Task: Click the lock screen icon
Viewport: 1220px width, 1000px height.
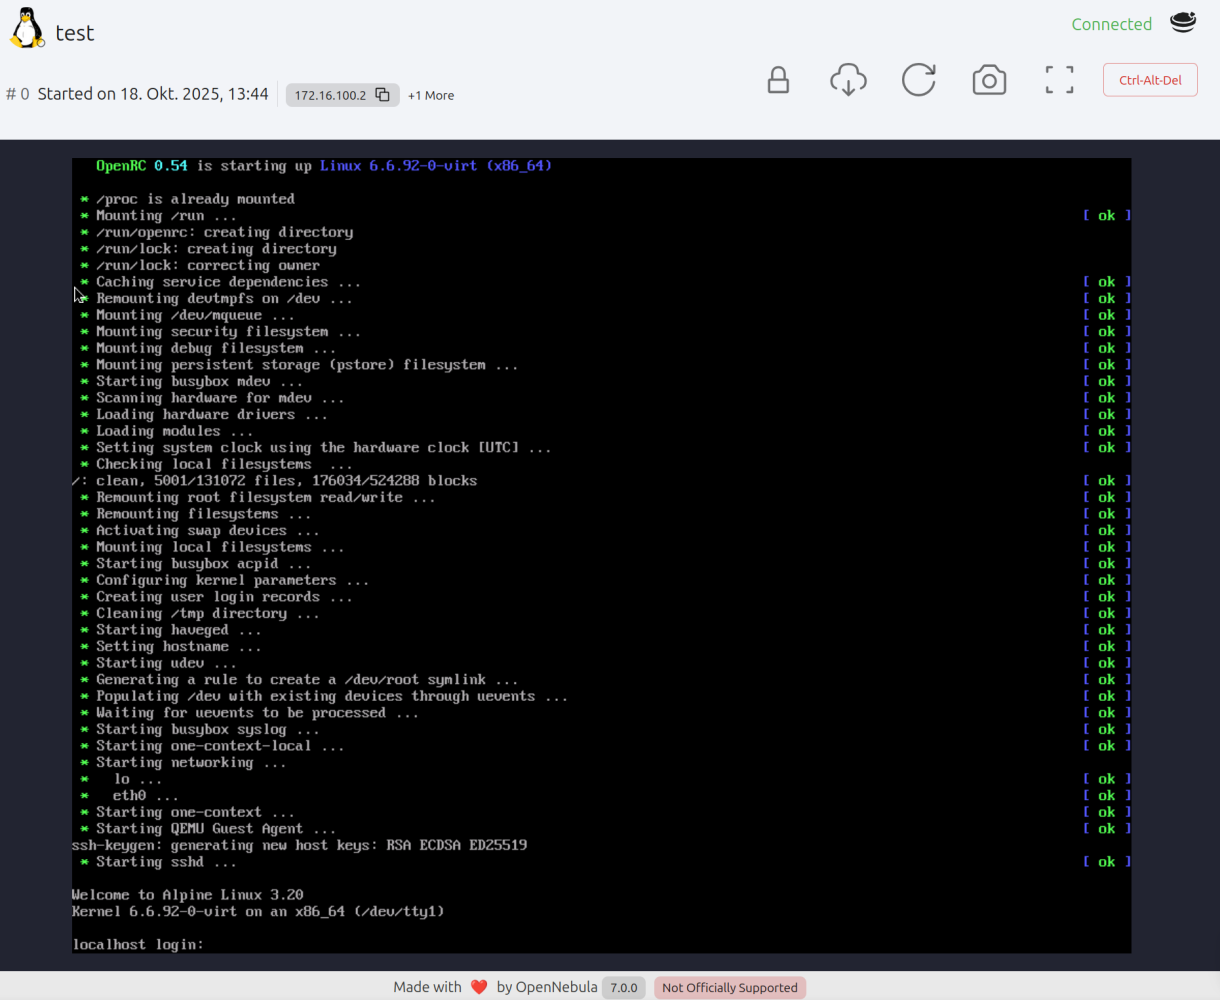Action: (778, 80)
